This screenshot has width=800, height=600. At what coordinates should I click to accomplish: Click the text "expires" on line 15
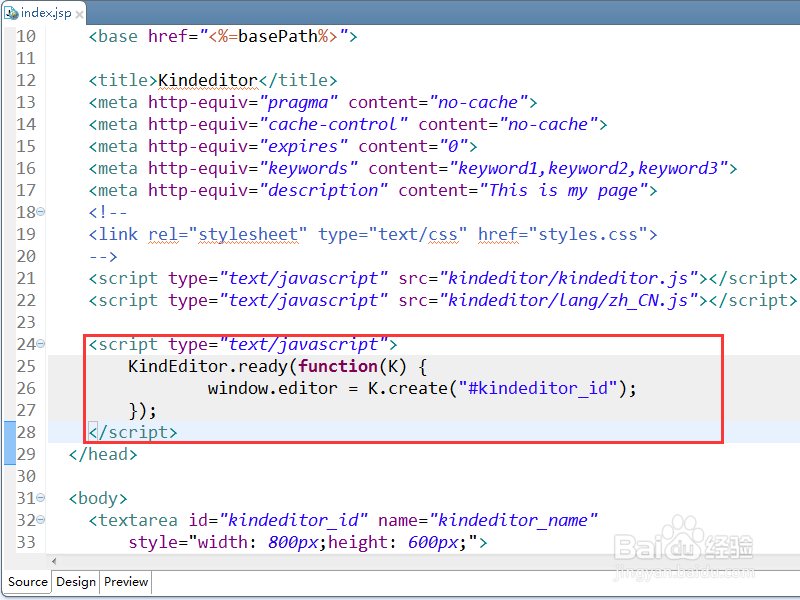click(304, 146)
